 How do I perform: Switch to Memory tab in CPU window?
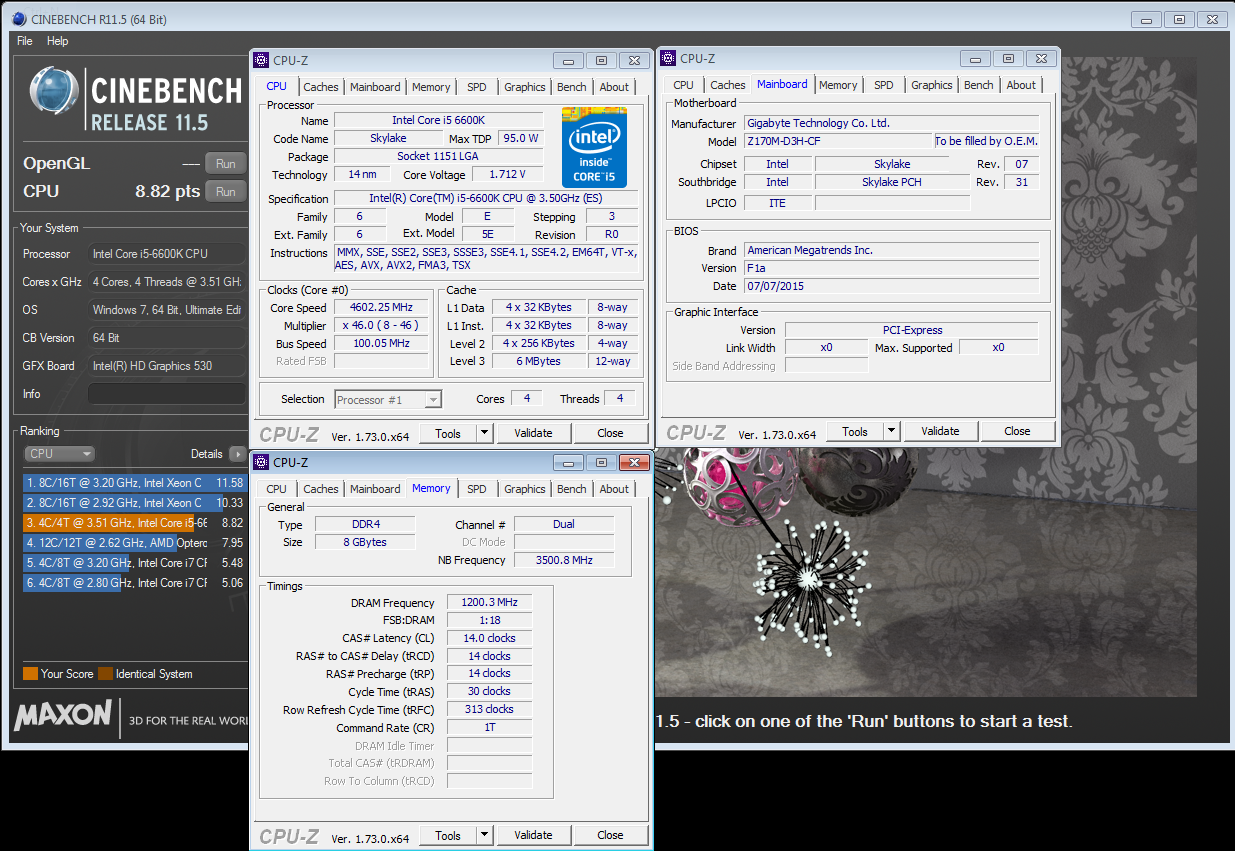(431, 87)
